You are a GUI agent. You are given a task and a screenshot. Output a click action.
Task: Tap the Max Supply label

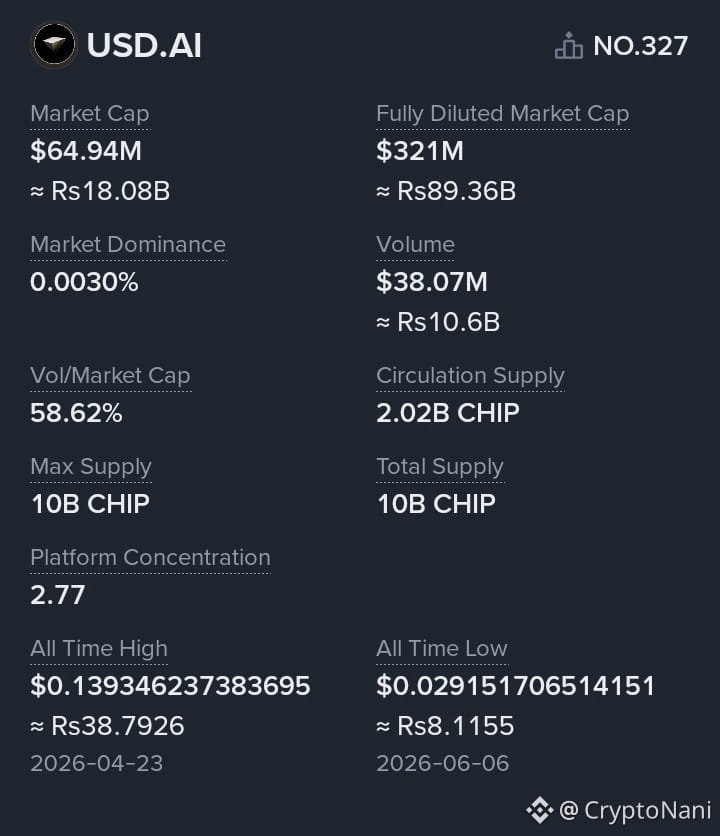tap(91, 467)
